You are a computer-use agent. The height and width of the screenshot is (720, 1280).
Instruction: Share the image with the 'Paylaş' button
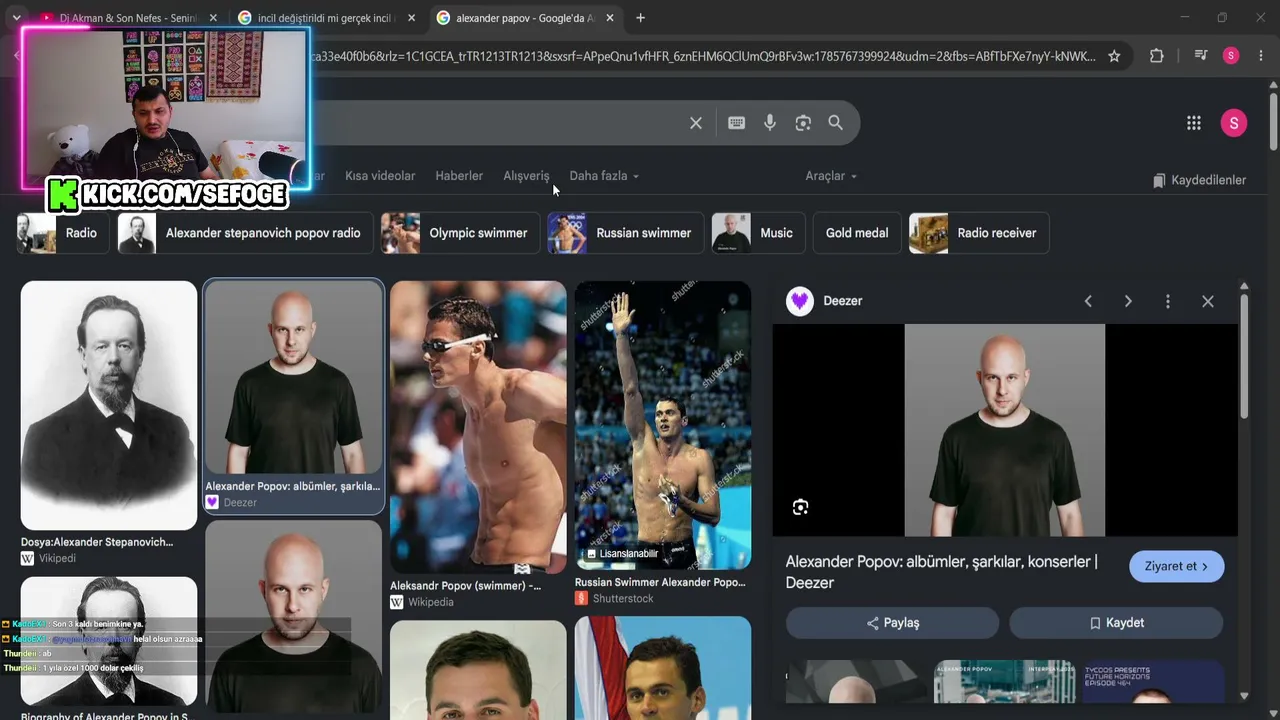892,623
